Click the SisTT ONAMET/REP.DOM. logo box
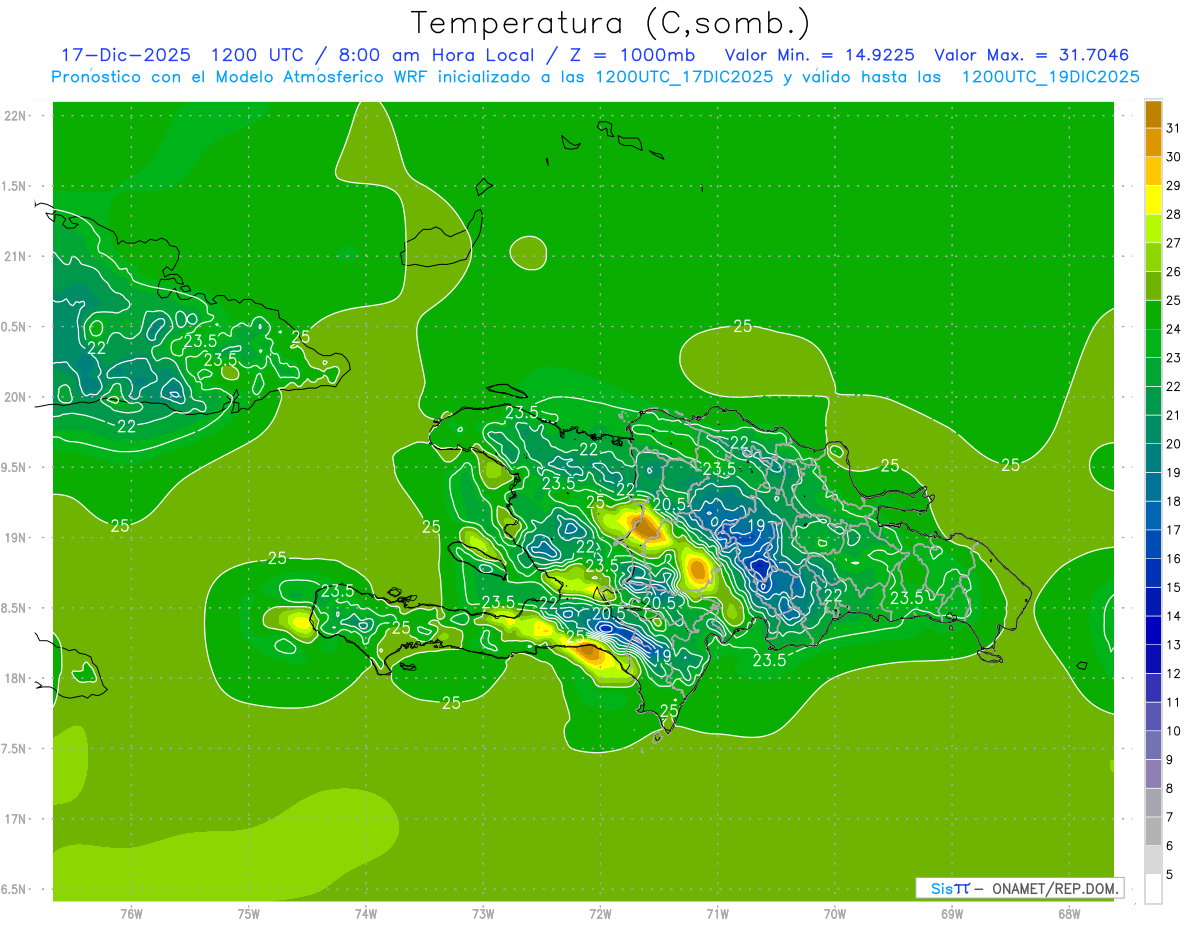 [1020, 888]
